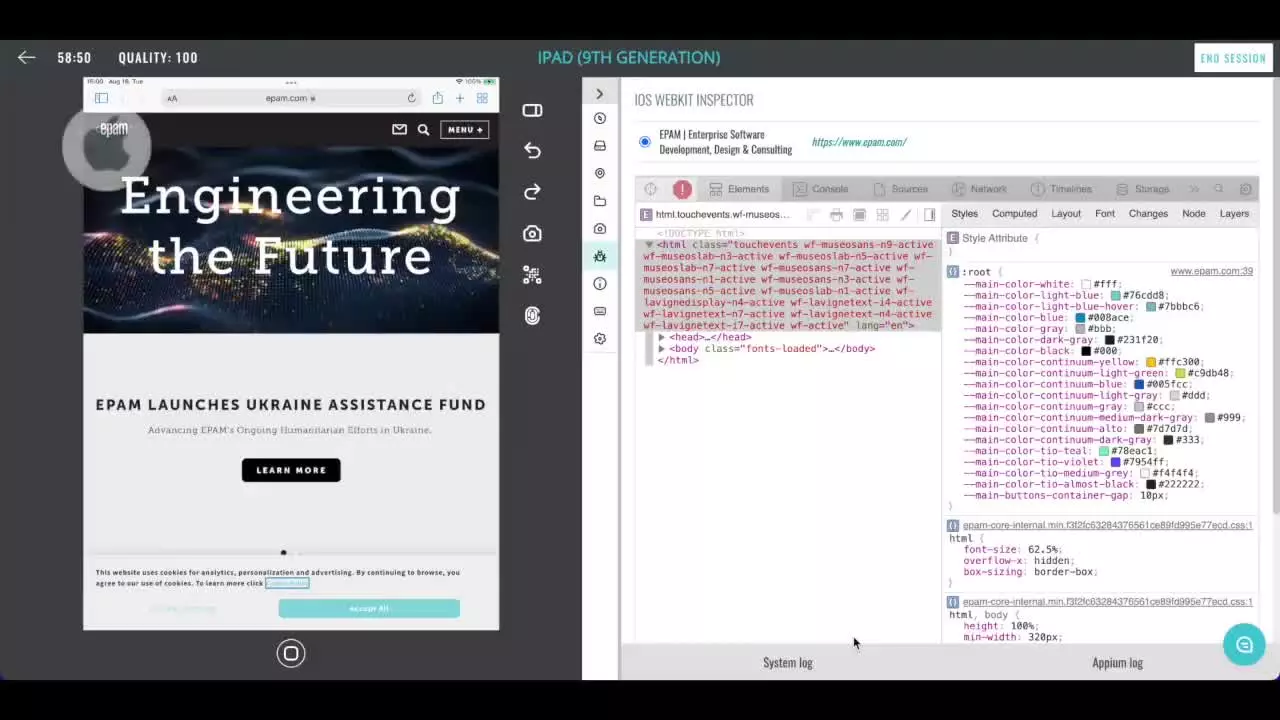
Task: Click the print styles icon in DOM toolbar
Action: point(836,215)
